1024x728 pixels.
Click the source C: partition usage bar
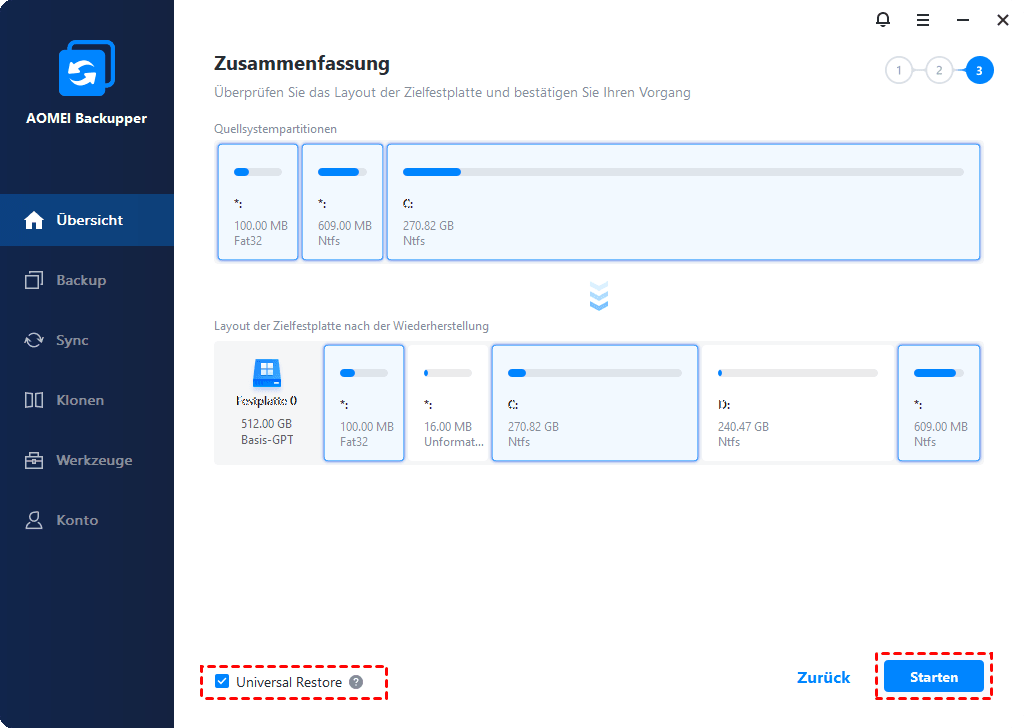pos(683,172)
